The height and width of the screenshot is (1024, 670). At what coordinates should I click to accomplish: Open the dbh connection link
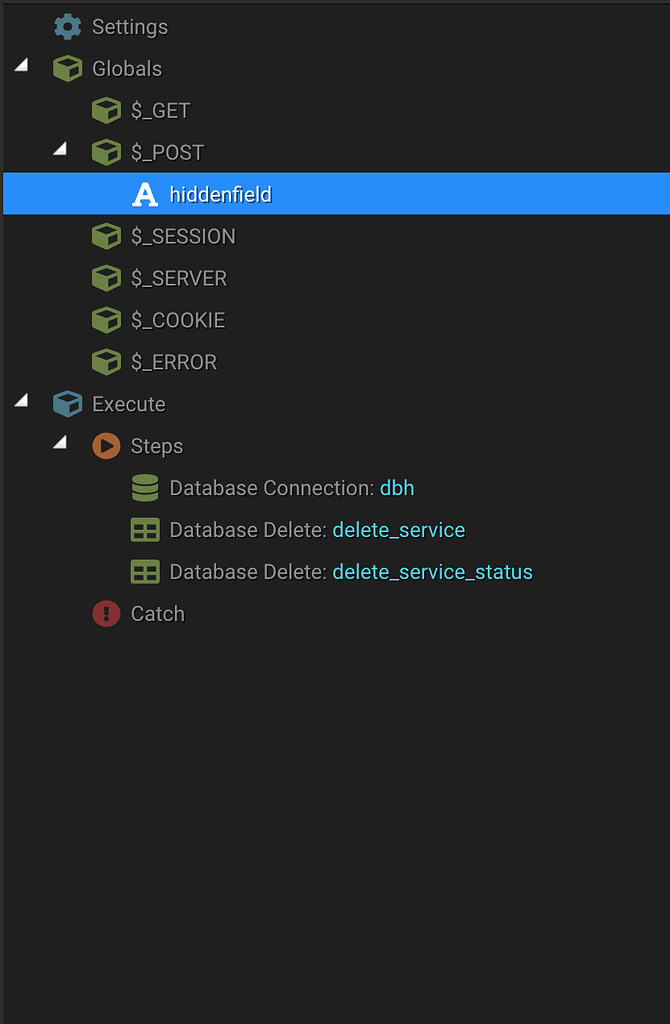click(397, 488)
